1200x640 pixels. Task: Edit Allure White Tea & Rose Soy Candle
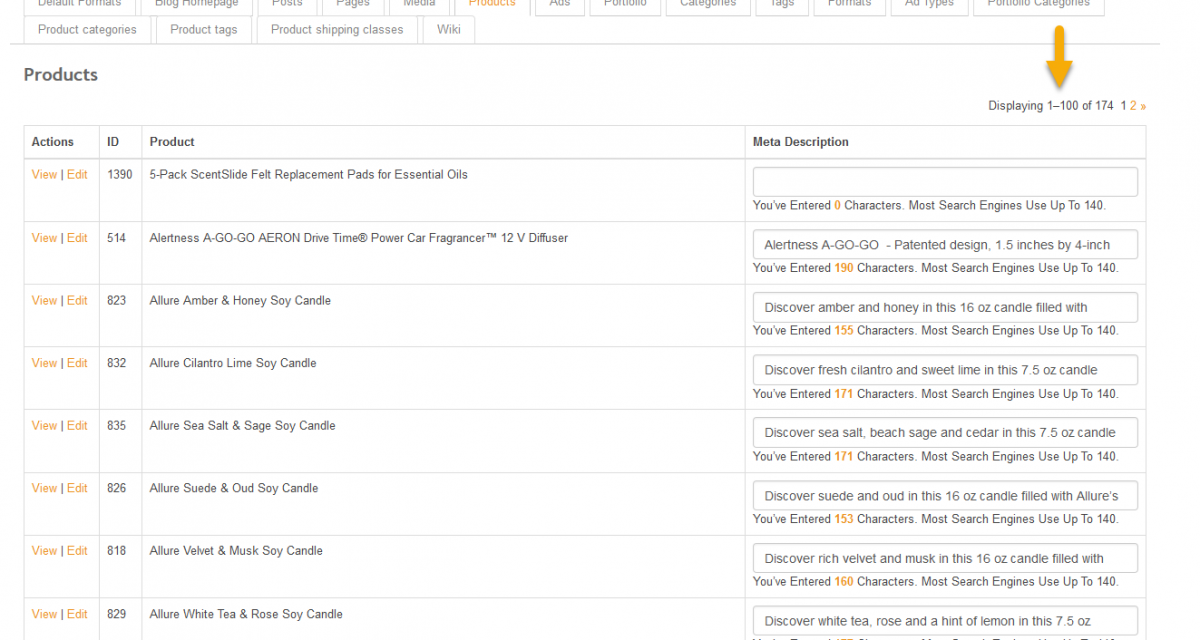click(x=77, y=614)
